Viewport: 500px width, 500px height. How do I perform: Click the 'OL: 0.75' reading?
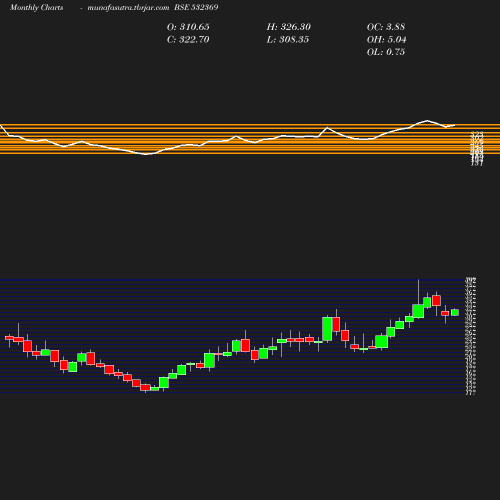(386, 52)
